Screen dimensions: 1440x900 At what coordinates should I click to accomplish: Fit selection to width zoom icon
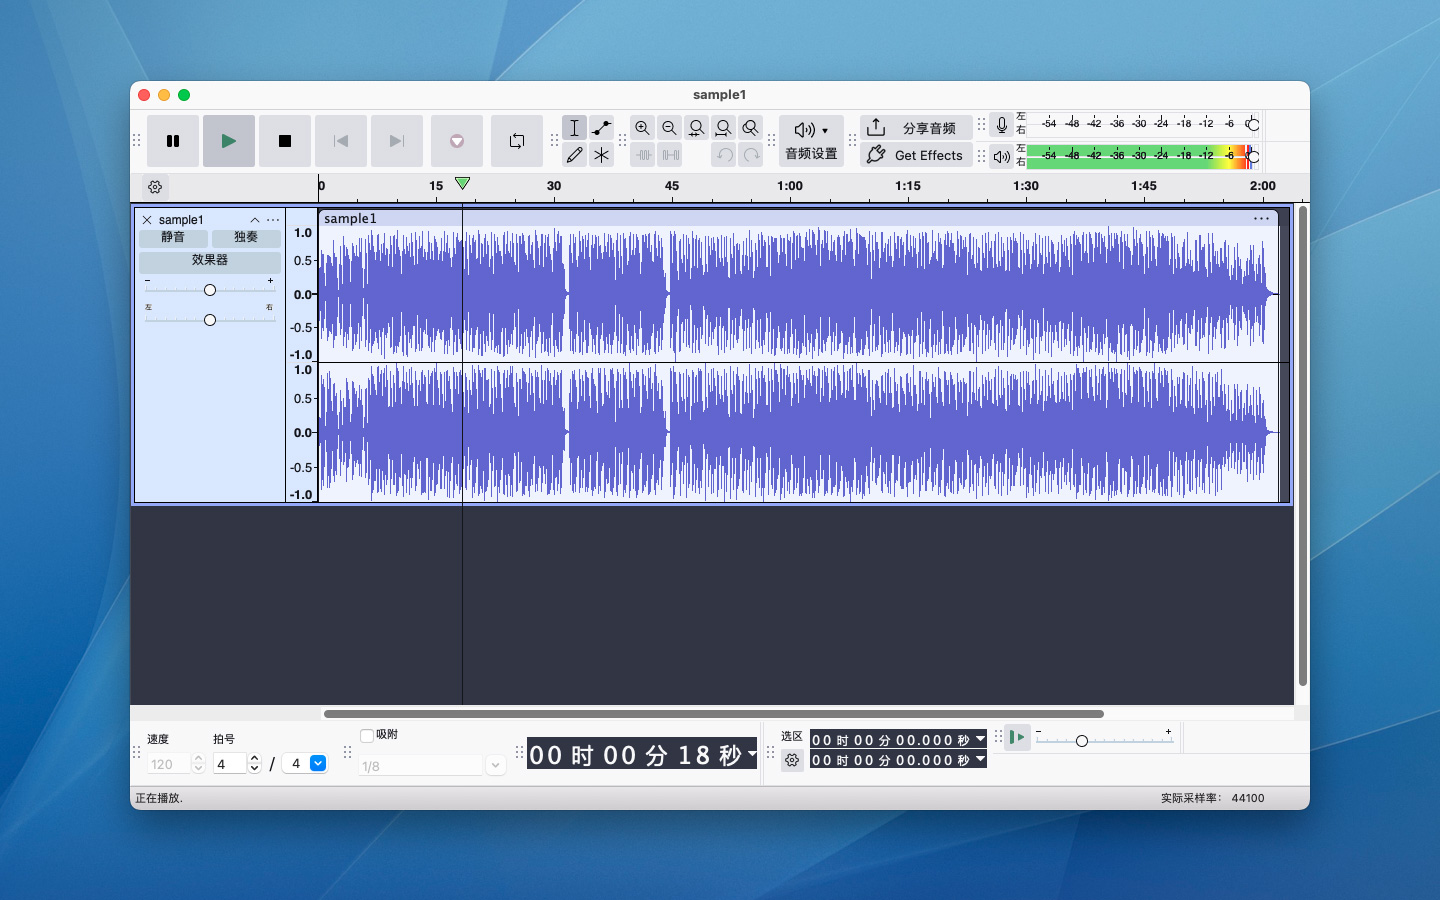(696, 128)
